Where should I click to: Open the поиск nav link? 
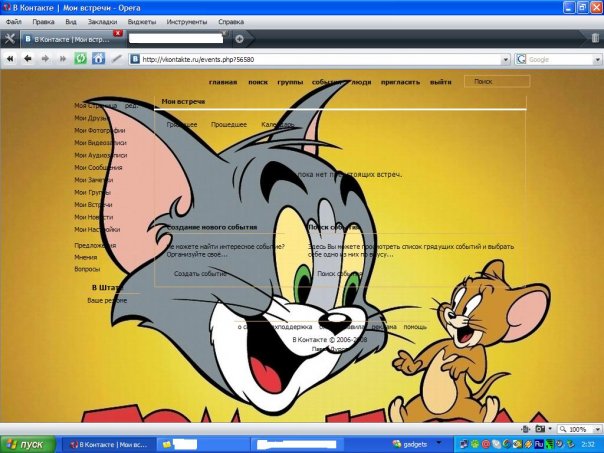pos(258,82)
